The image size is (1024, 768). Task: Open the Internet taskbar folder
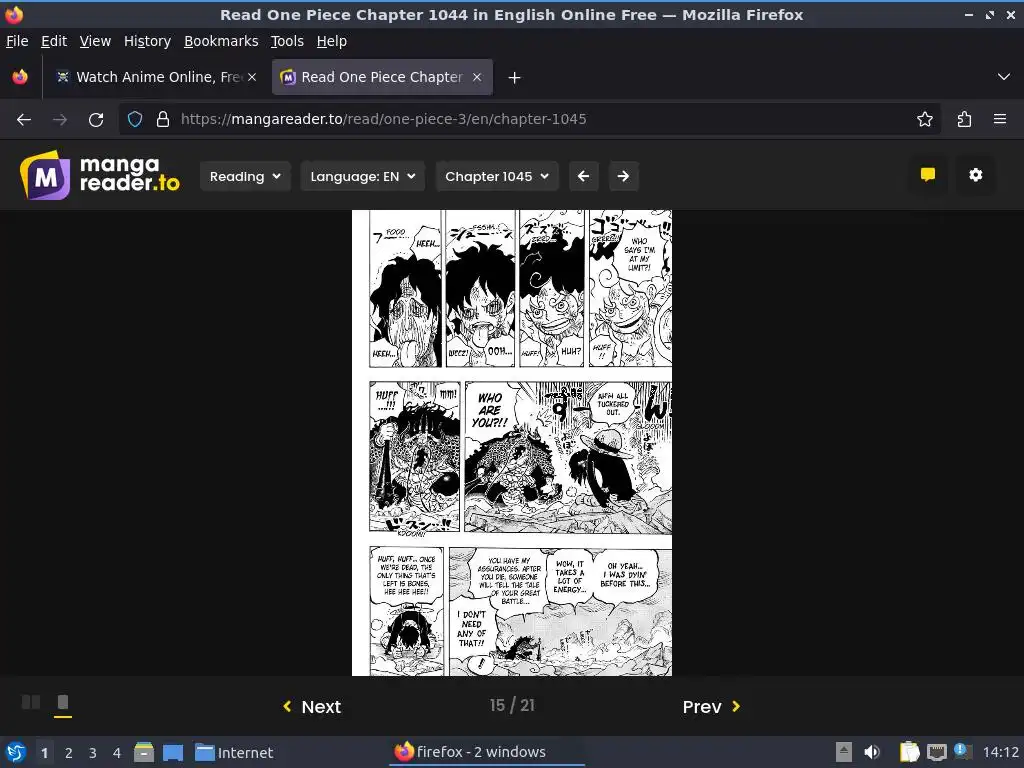tap(234, 752)
